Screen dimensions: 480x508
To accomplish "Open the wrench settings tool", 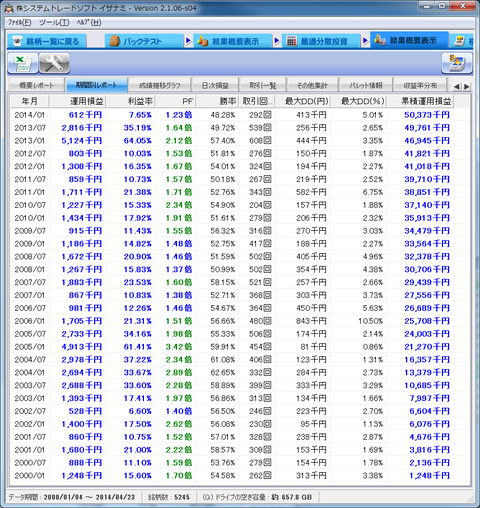I will tap(54, 63).
